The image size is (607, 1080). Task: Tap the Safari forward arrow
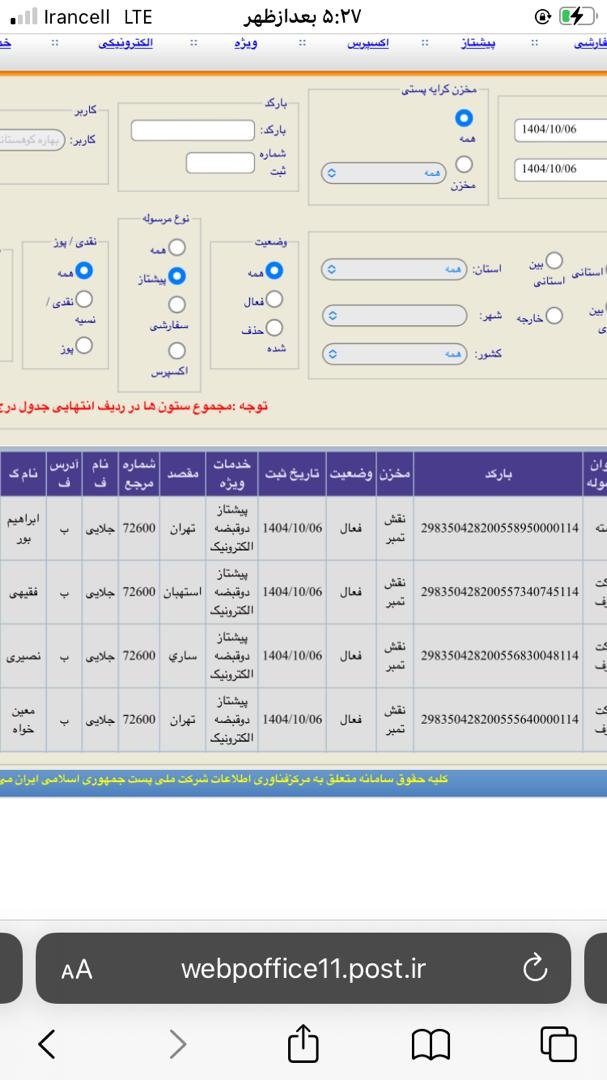177,1044
